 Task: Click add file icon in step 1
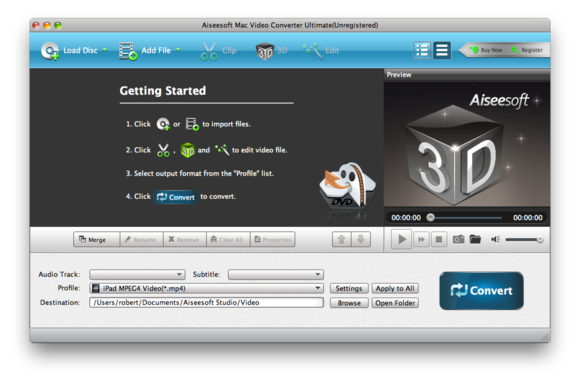pyautogui.click(x=192, y=124)
